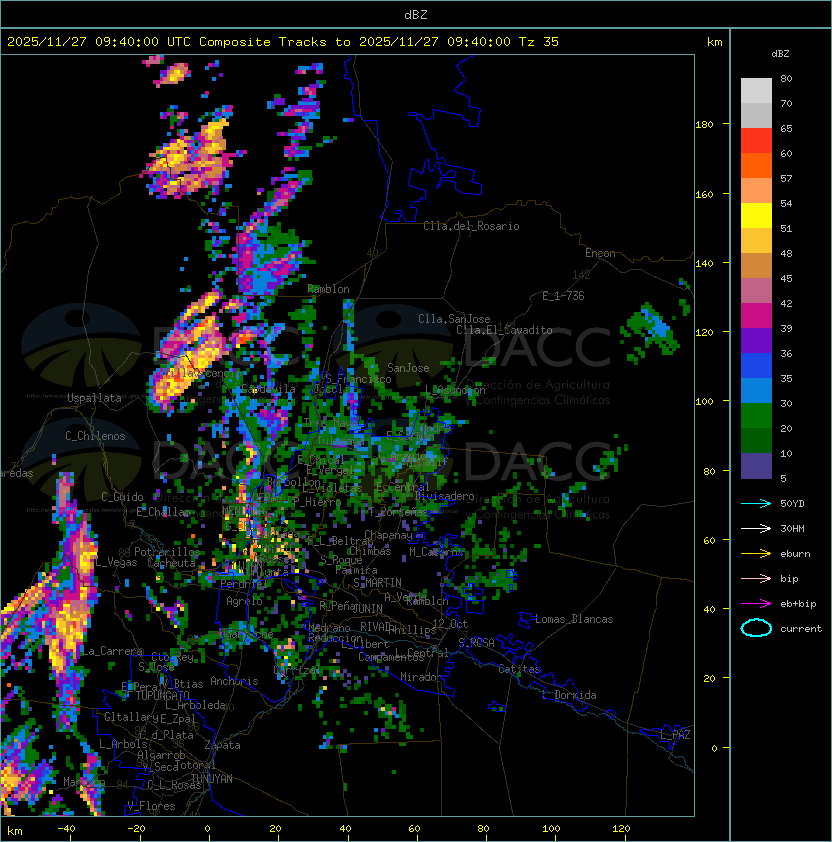Click the 'L_Dormida' map label
The height and width of the screenshot is (842, 832).
tap(569, 695)
